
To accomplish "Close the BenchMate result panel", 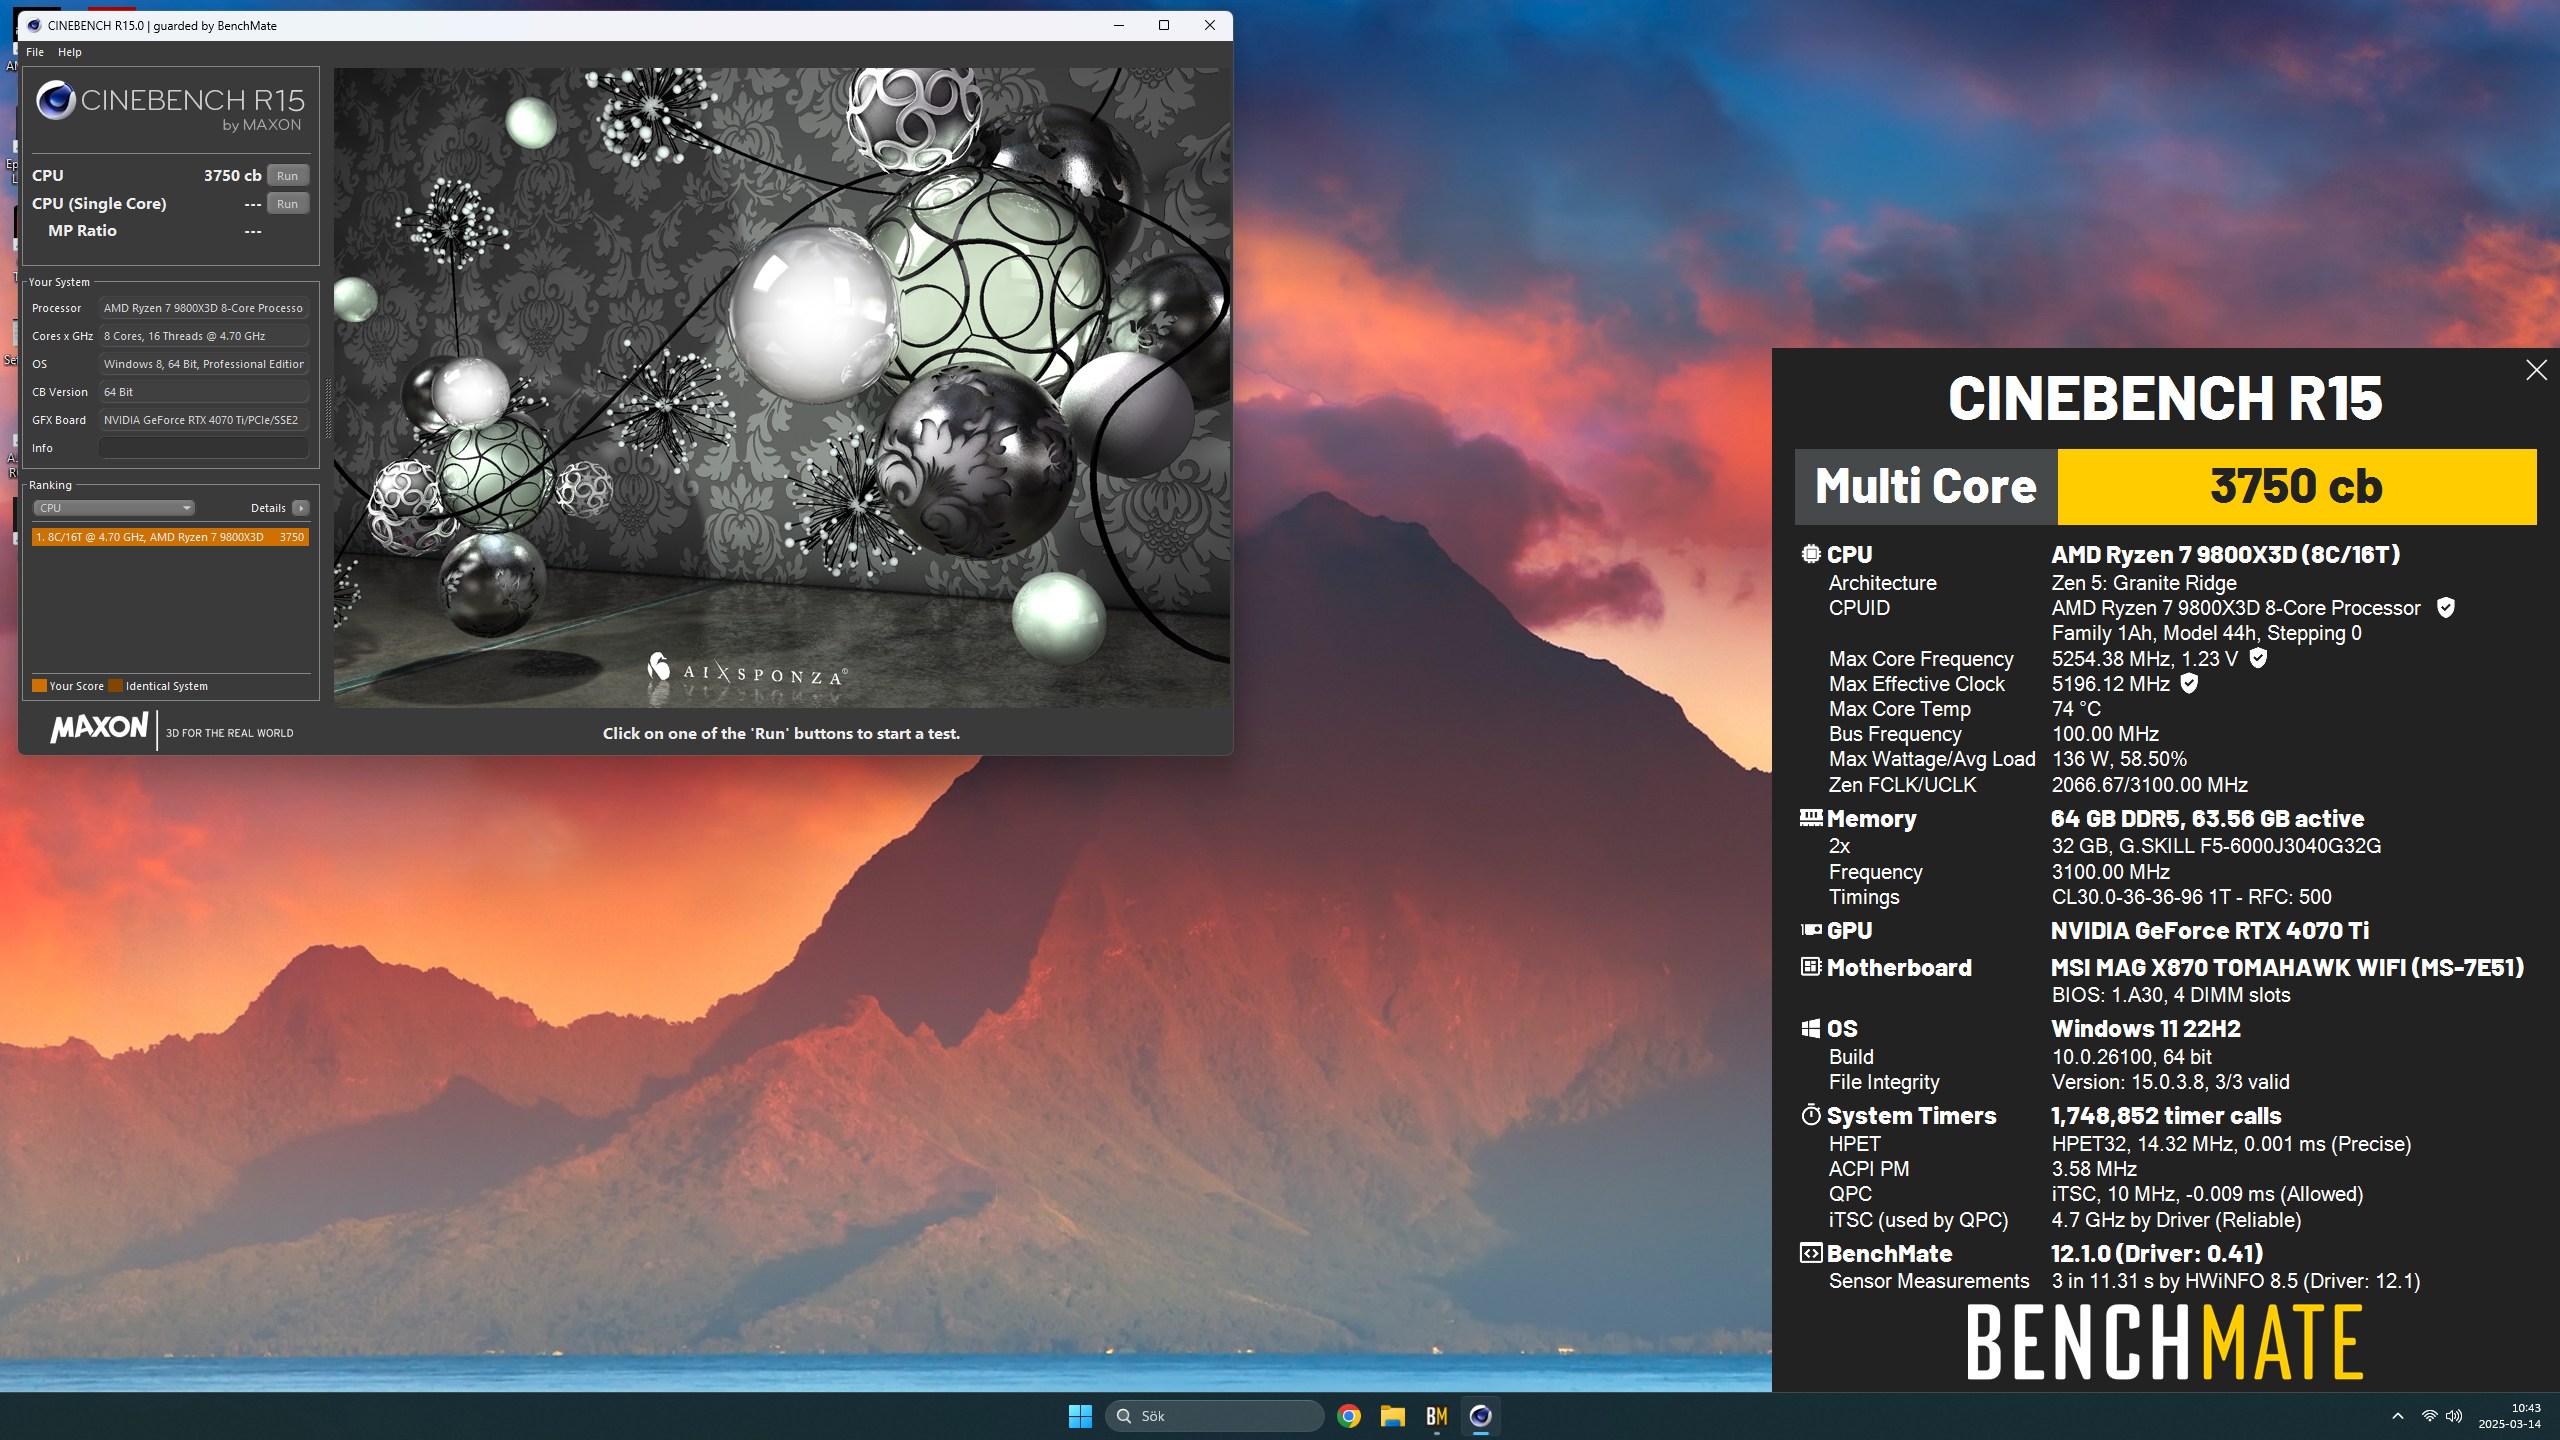I will [x=2536, y=370].
